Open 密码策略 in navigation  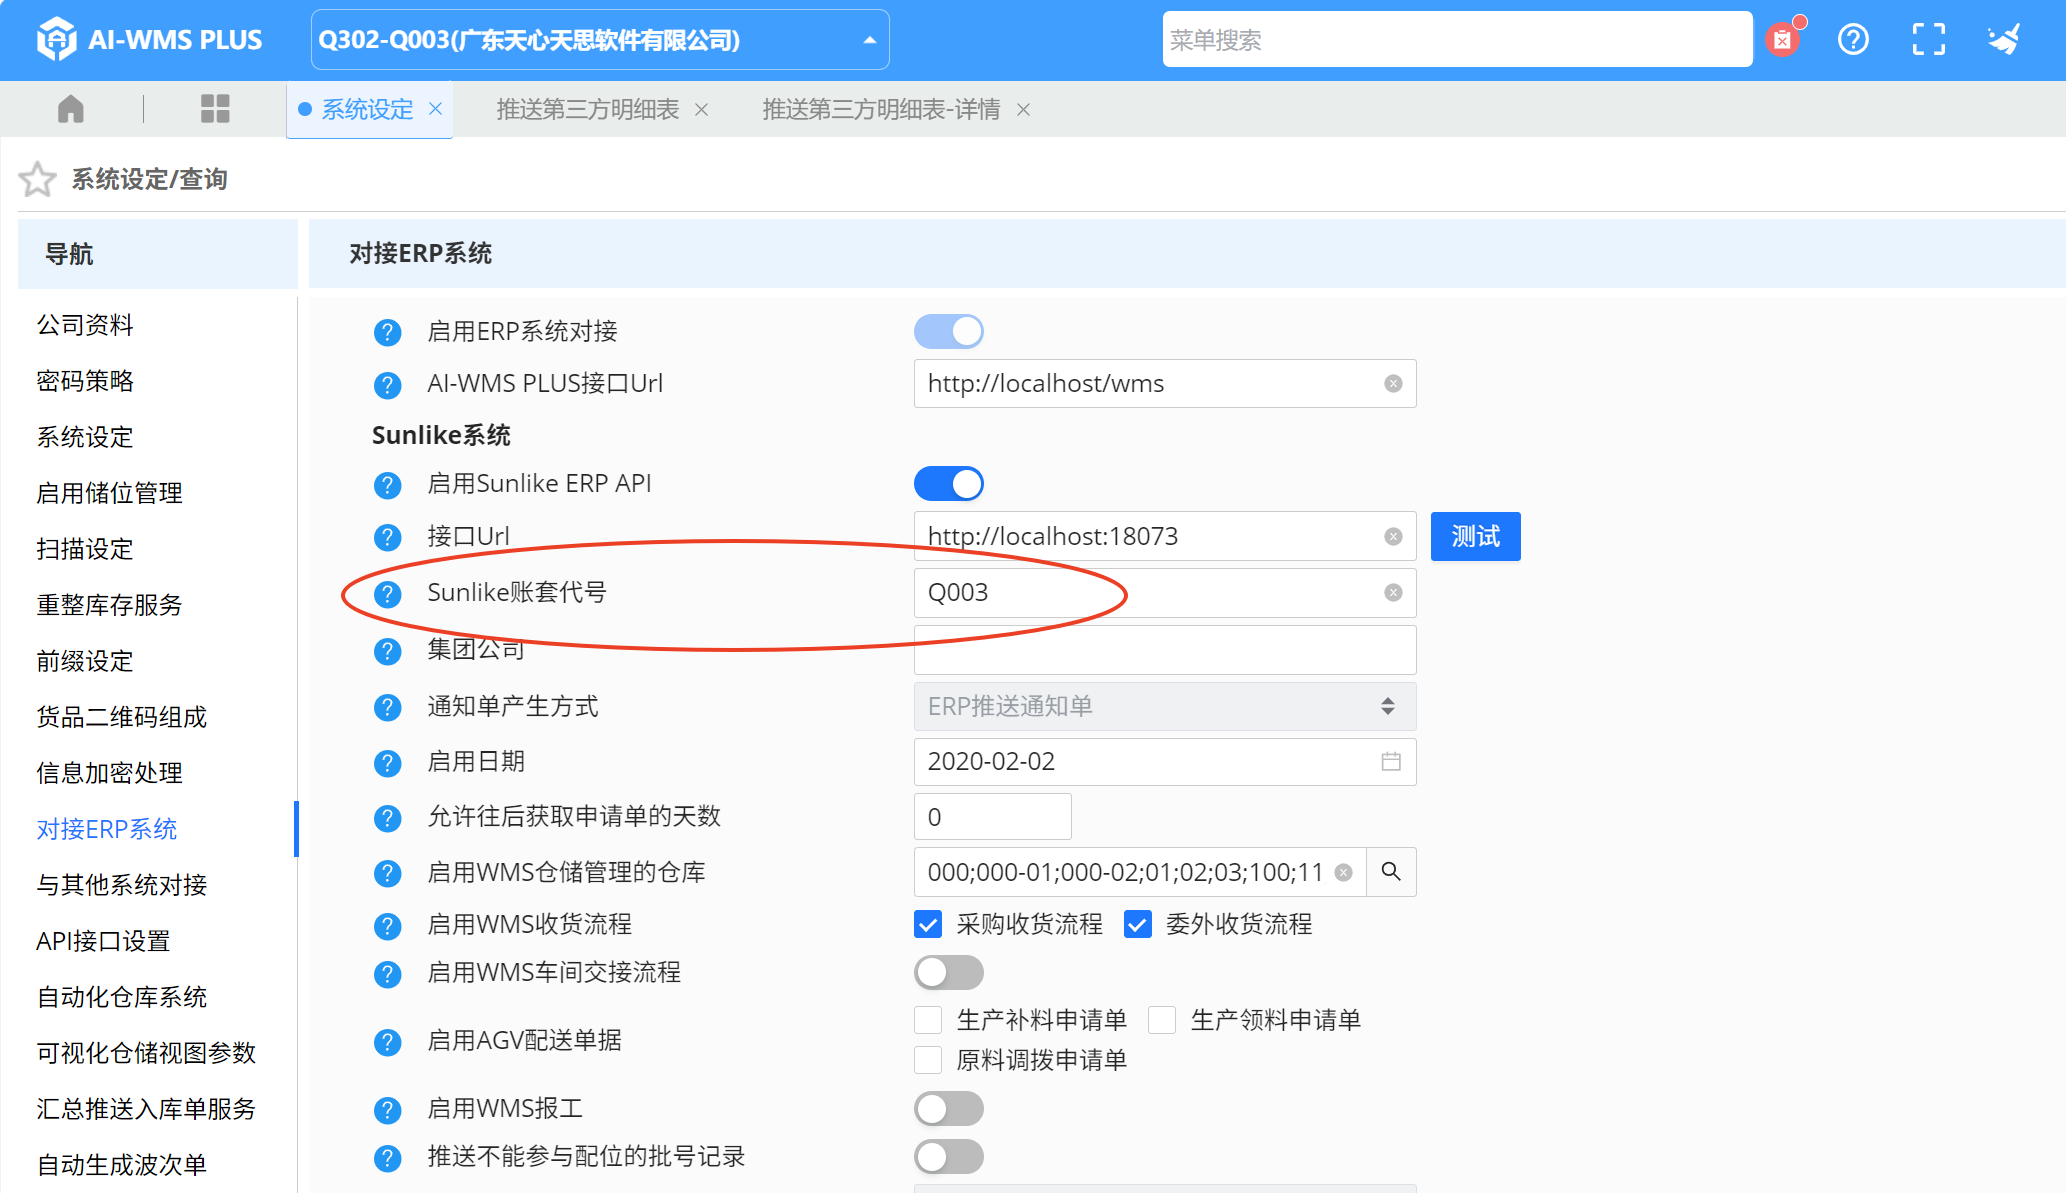(x=85, y=381)
